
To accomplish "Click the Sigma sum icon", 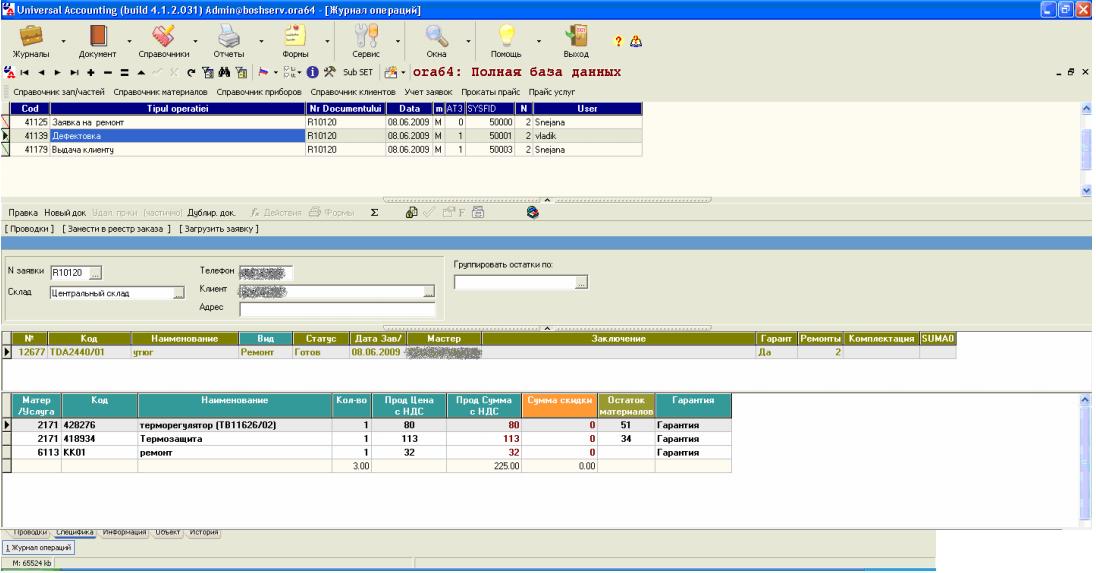I will point(374,212).
